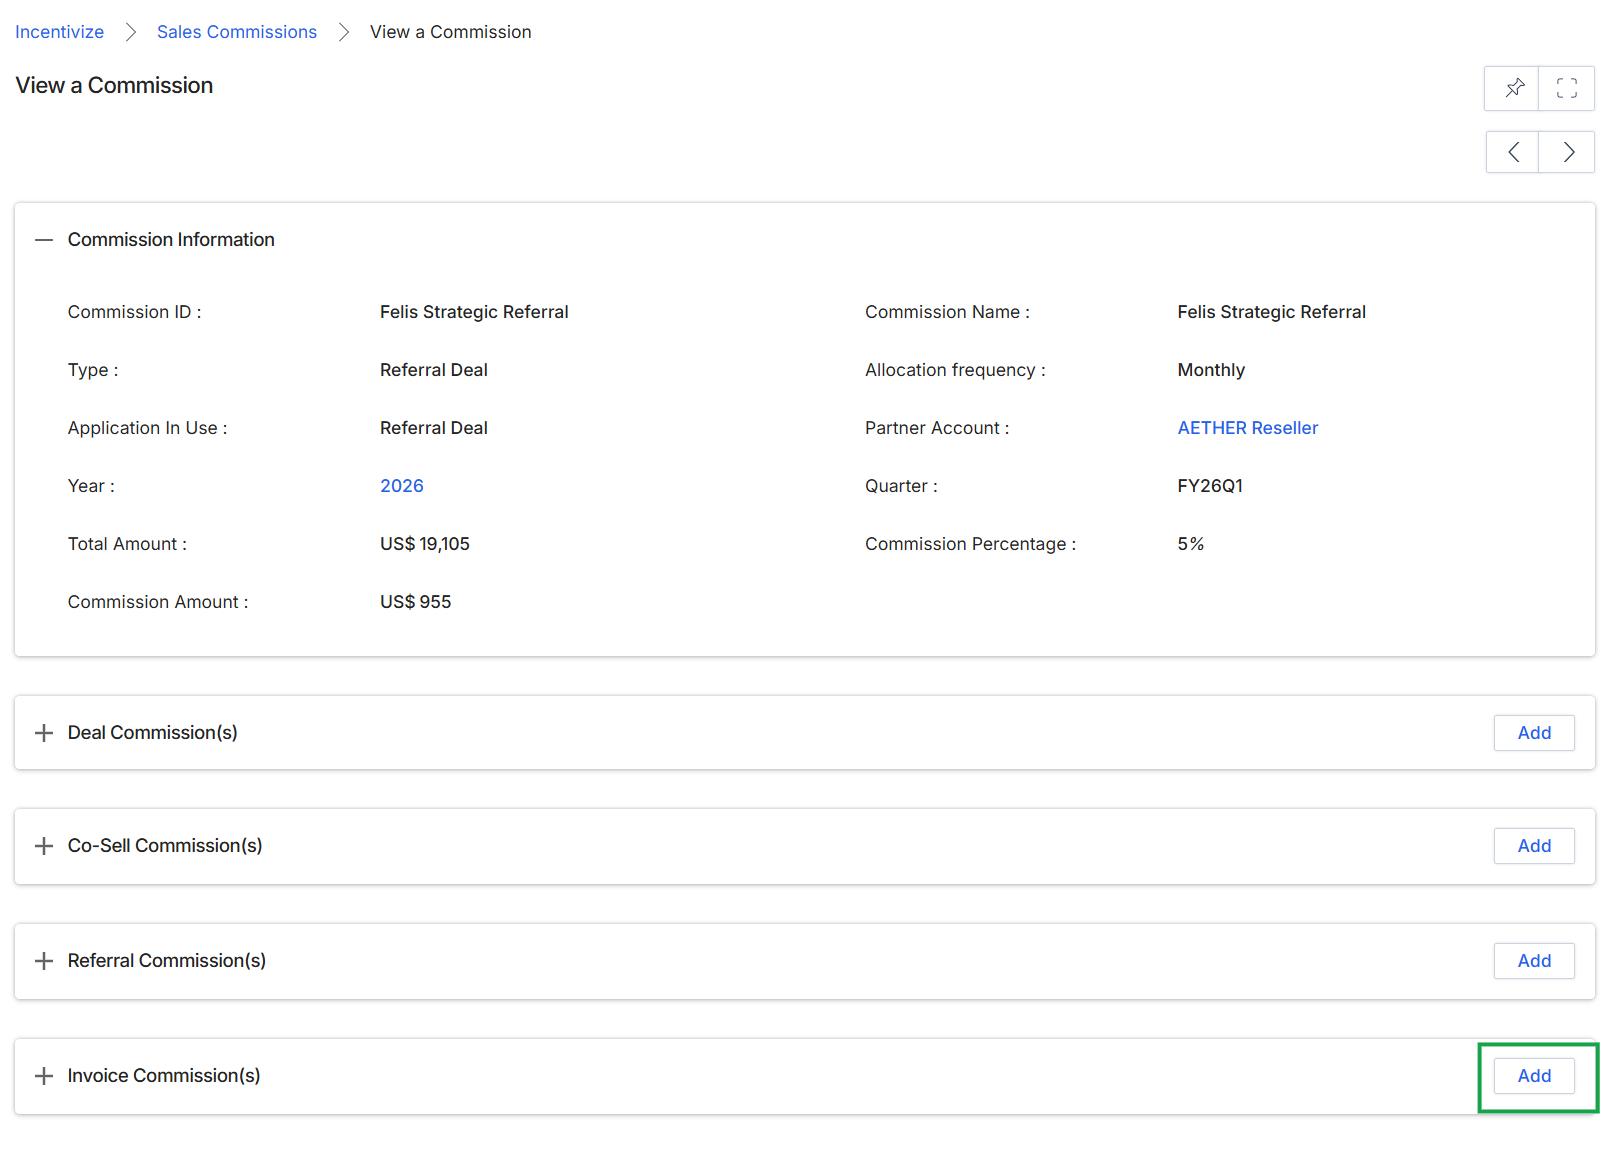The image size is (1613, 1150).
Task: Click the Monthly allocation frequency value
Action: coord(1211,370)
